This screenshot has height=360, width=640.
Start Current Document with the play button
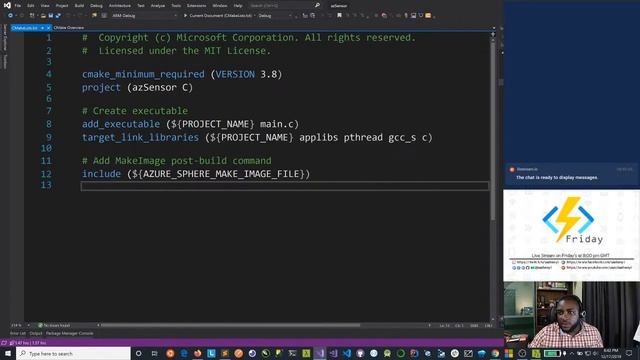click(218, 16)
